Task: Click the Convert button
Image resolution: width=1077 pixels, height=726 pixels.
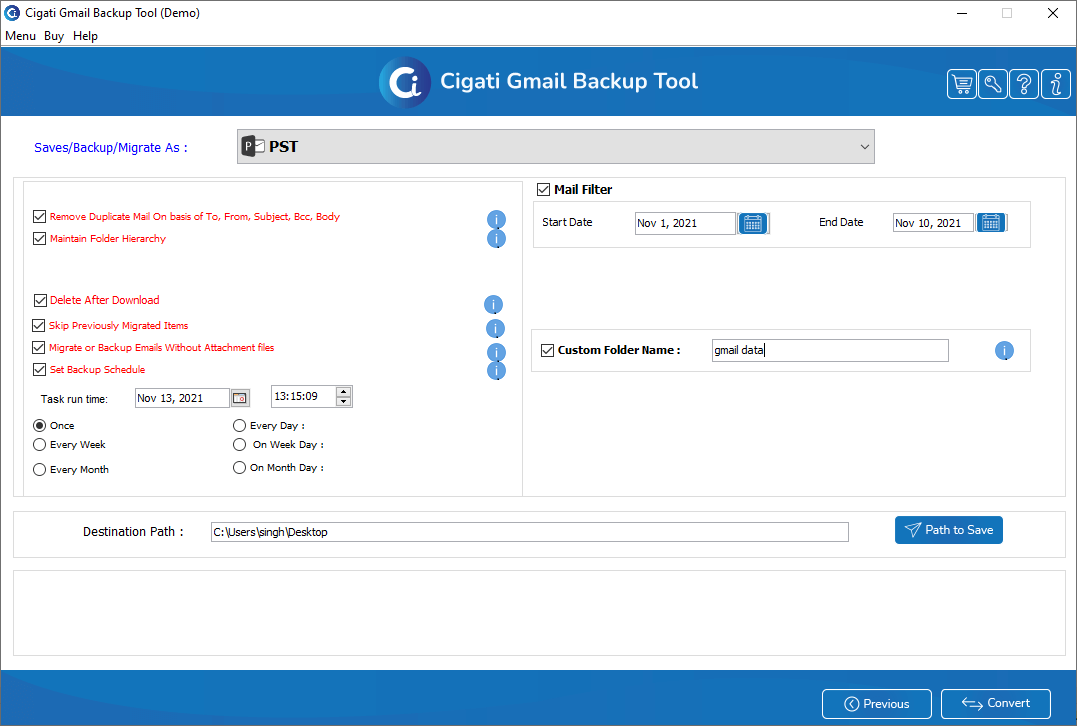Action: [x=995, y=703]
